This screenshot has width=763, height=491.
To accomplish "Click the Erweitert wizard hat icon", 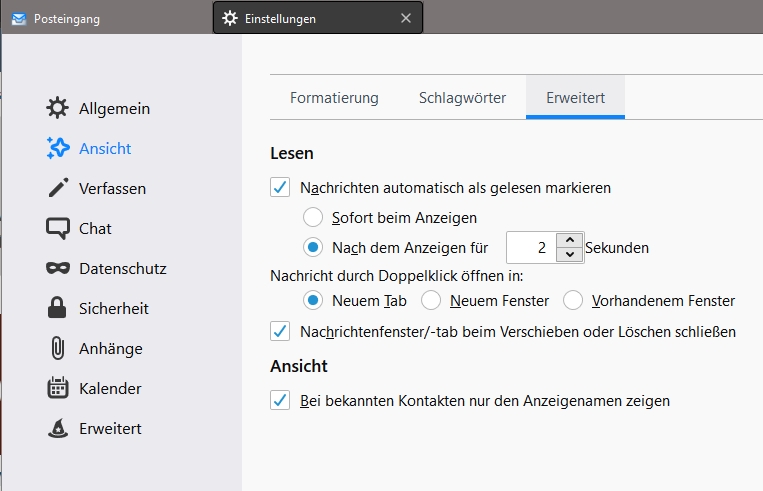I will click(58, 428).
